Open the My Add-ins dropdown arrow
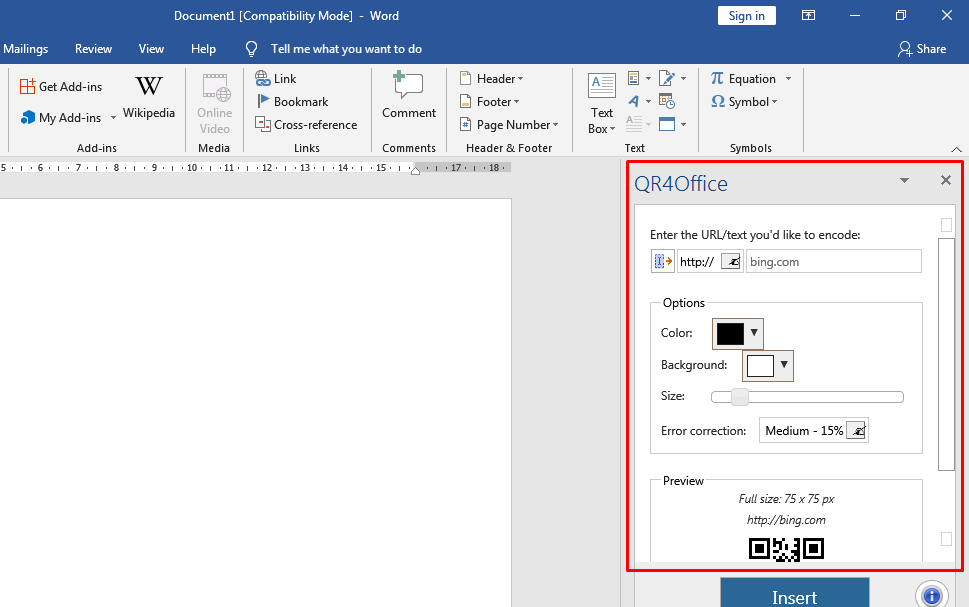The height and width of the screenshot is (607, 969). click(x=113, y=117)
